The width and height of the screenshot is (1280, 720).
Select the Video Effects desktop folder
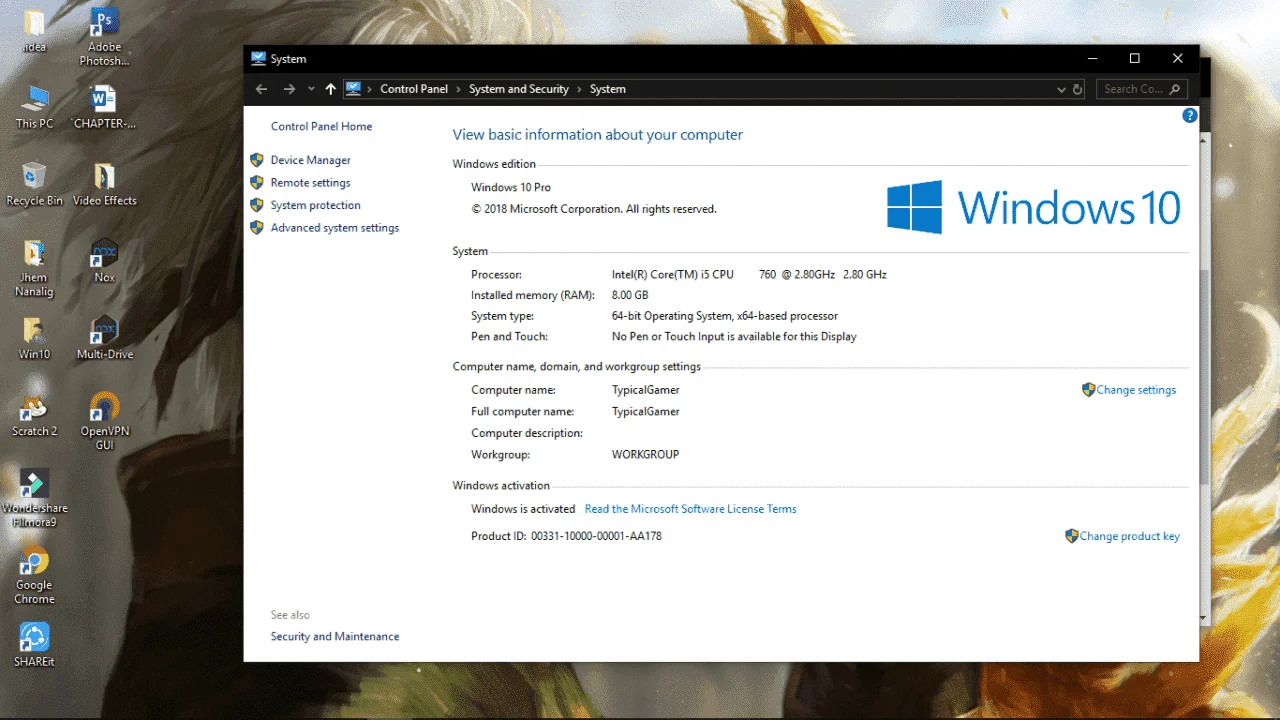tap(104, 184)
